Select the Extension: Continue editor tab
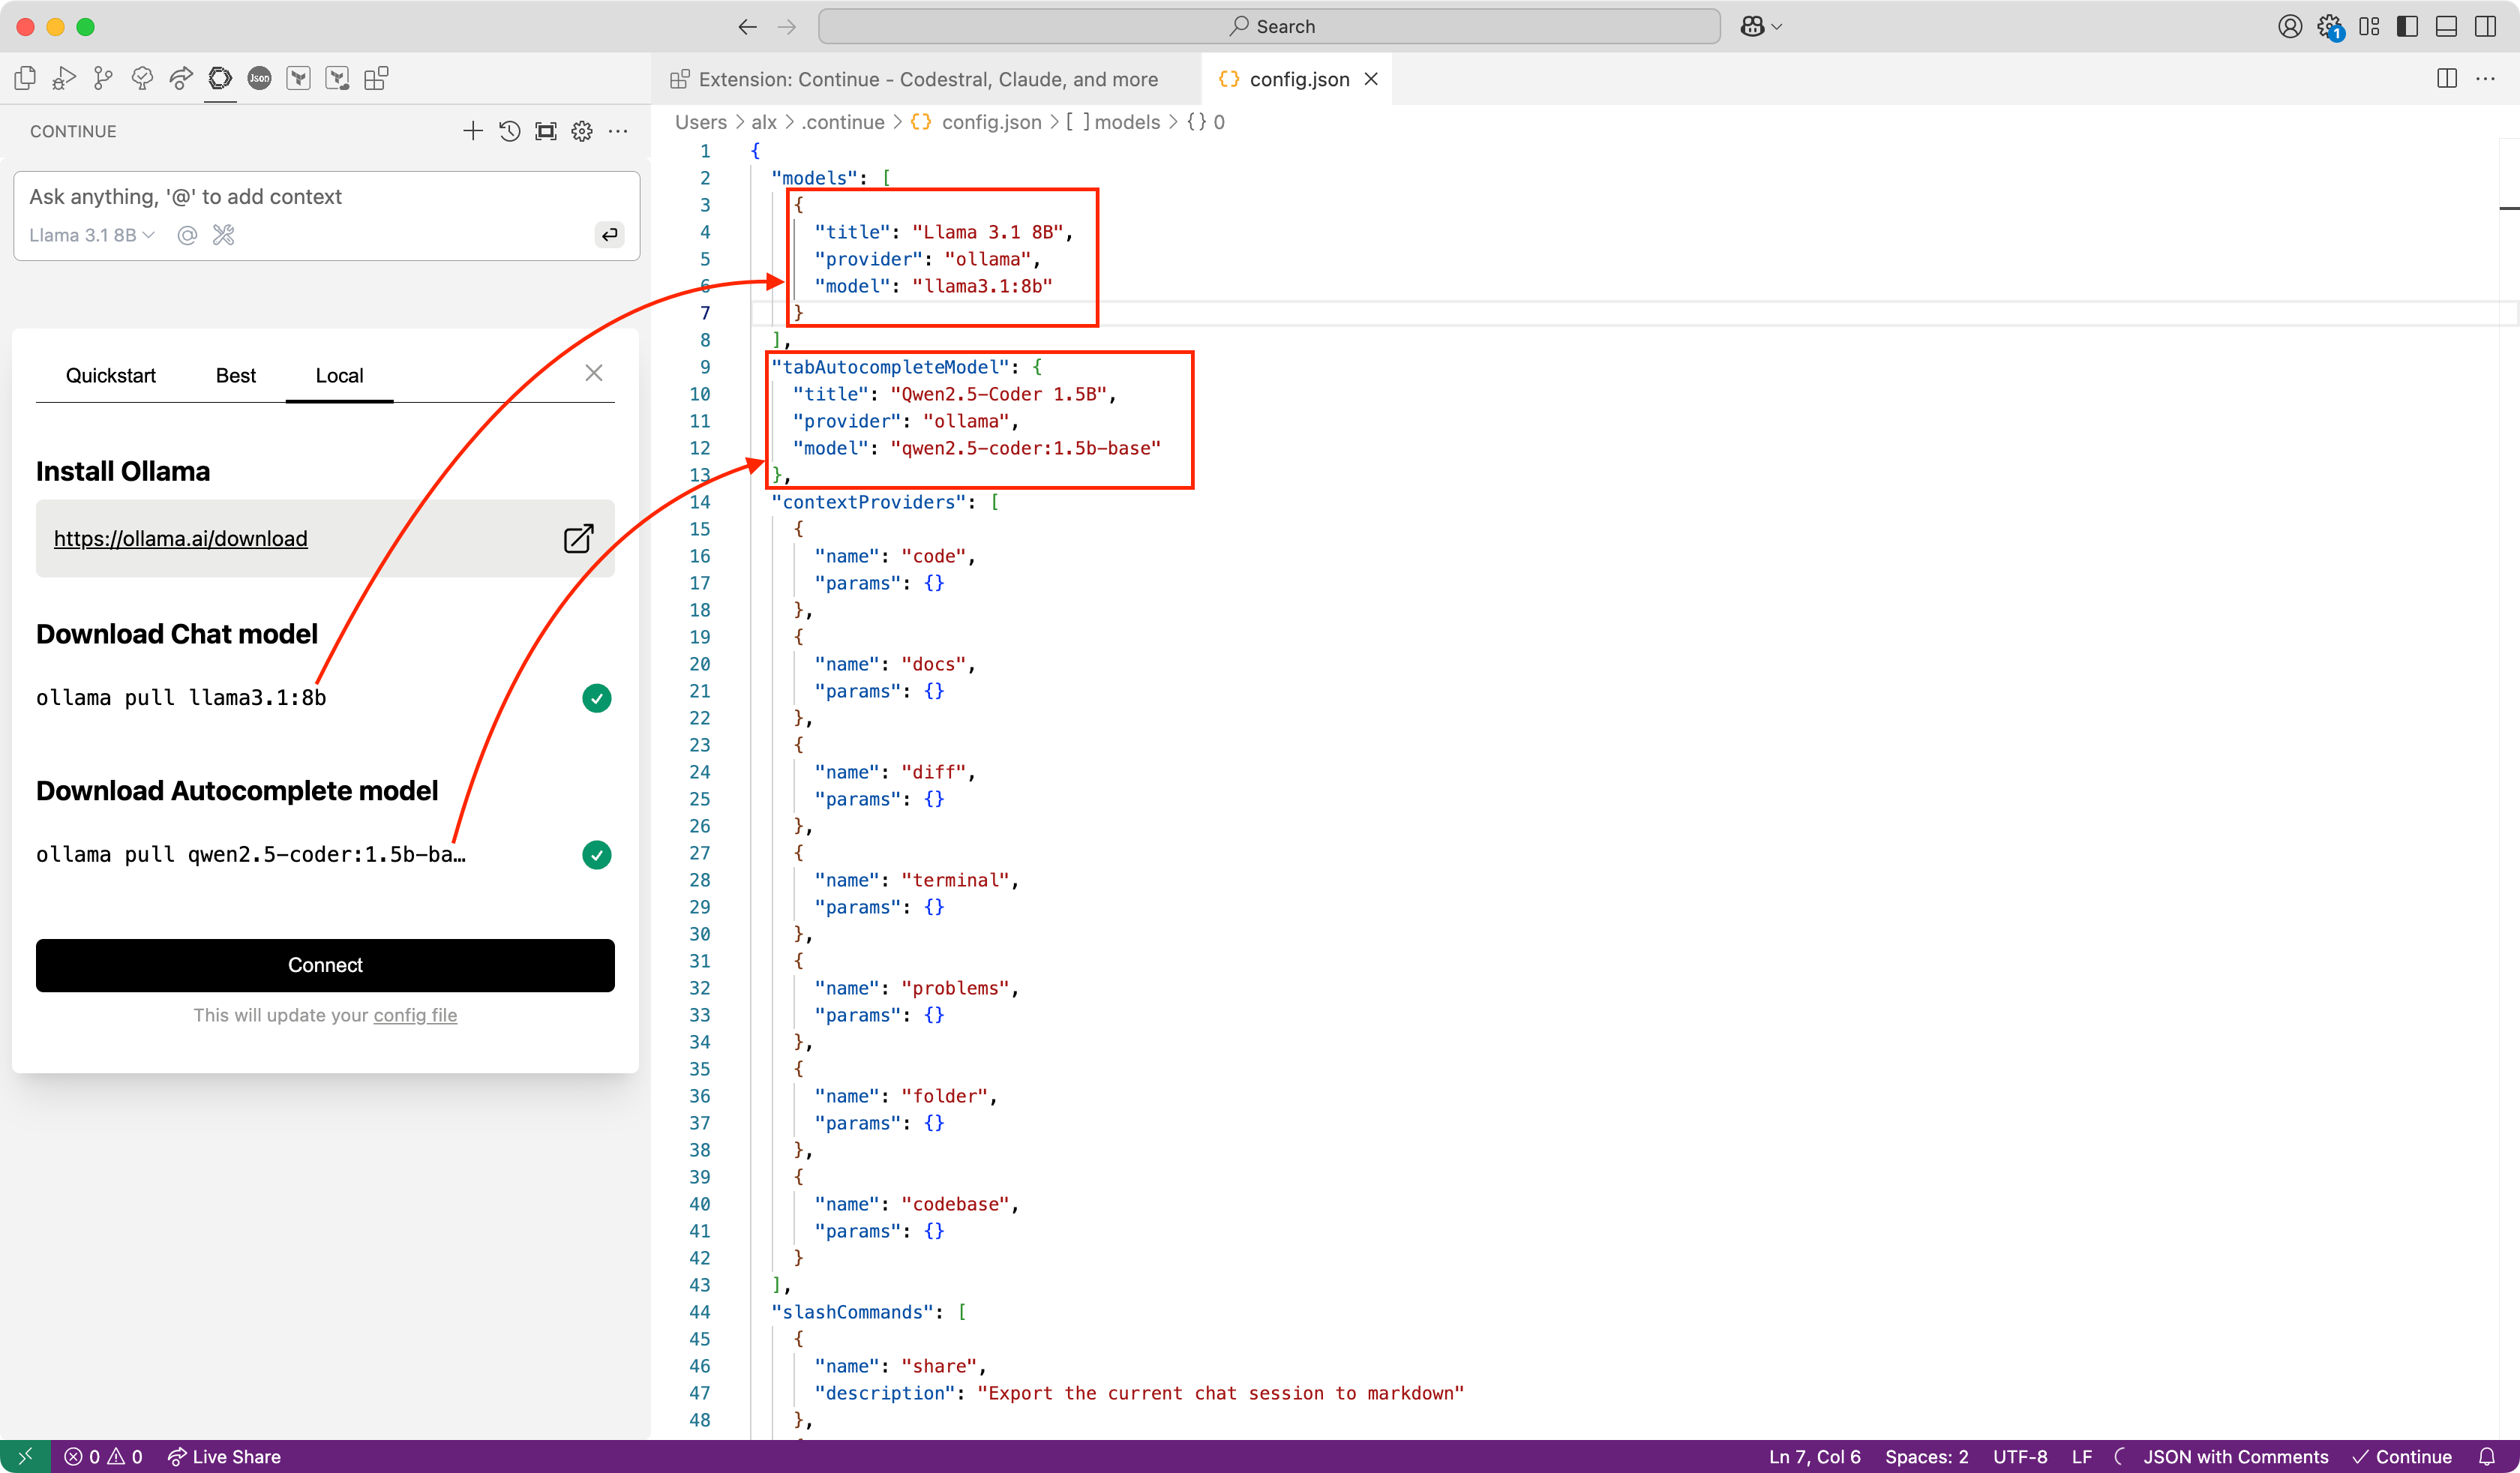 click(926, 79)
